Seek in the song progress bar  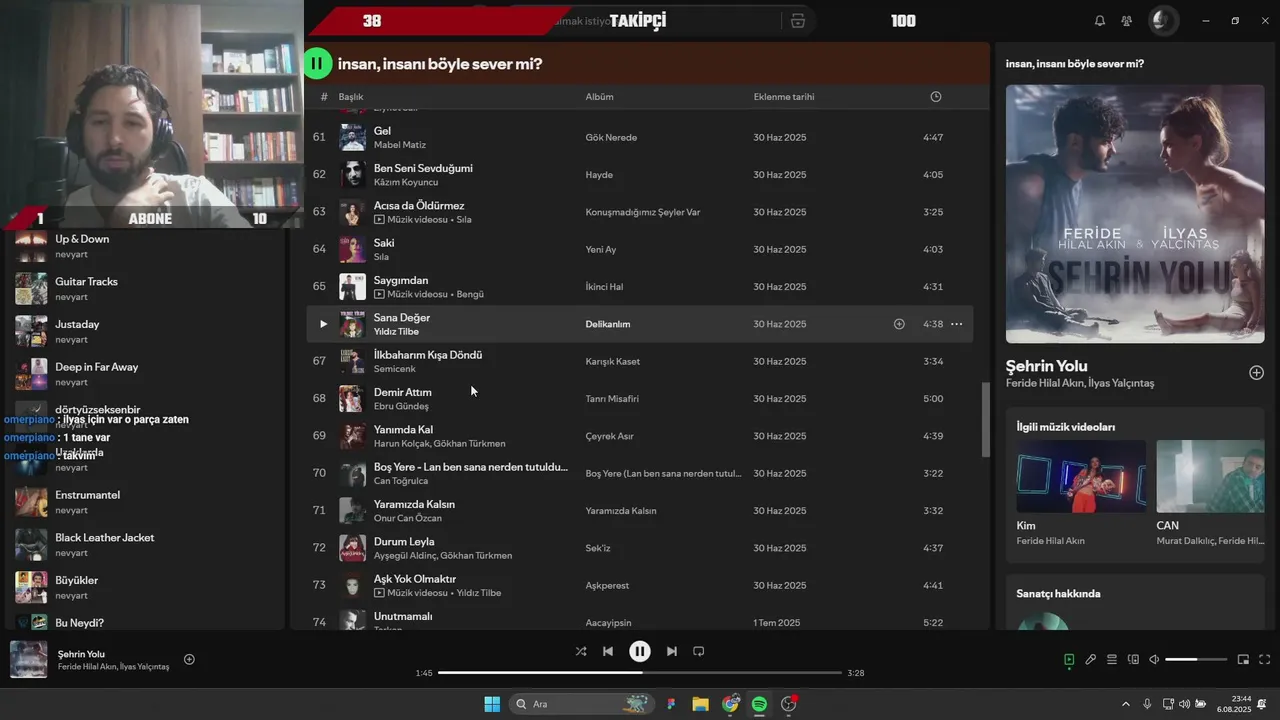click(640, 673)
